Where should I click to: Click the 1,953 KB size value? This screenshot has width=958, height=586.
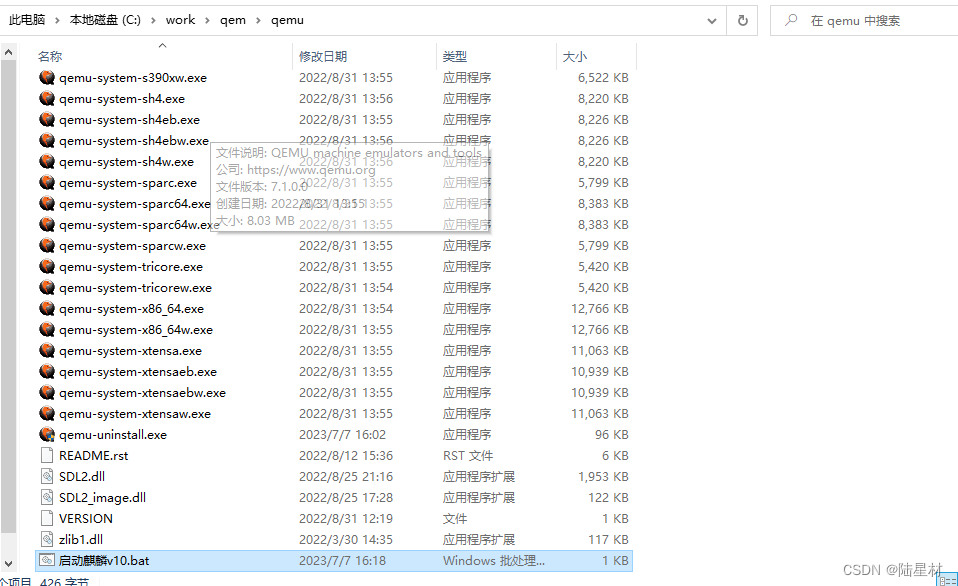[x=603, y=477]
